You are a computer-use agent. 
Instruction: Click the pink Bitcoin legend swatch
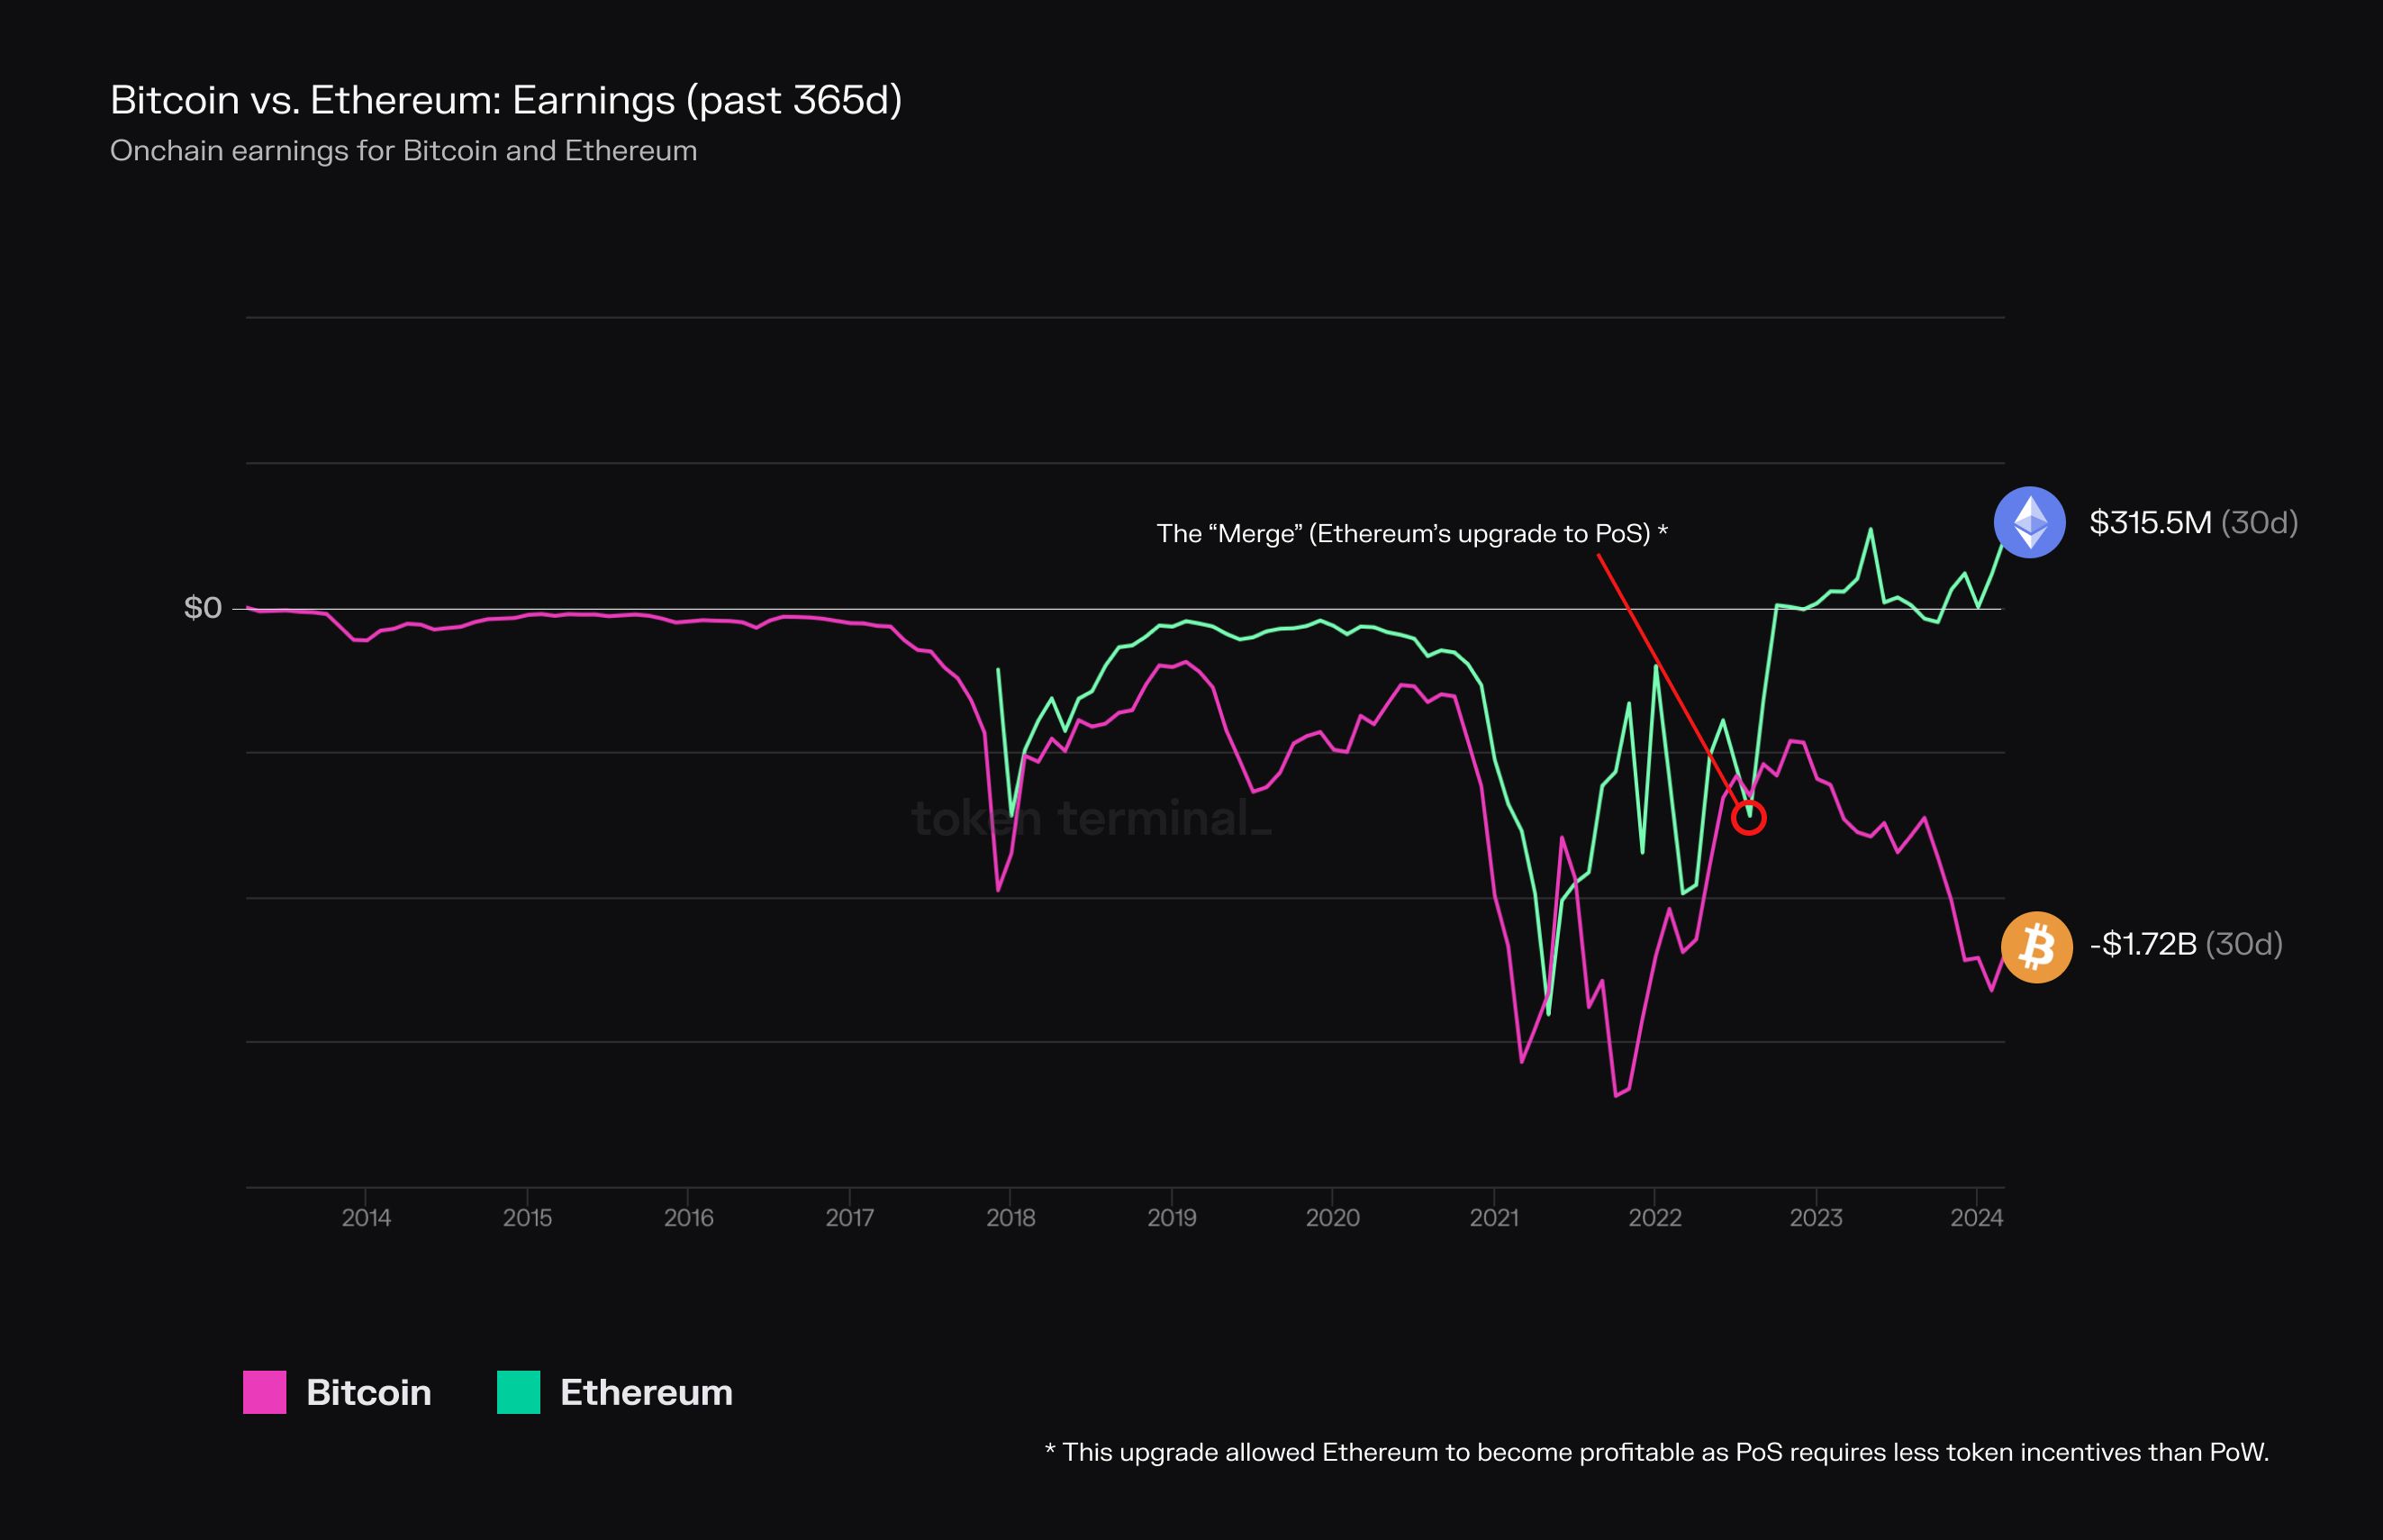click(265, 1392)
